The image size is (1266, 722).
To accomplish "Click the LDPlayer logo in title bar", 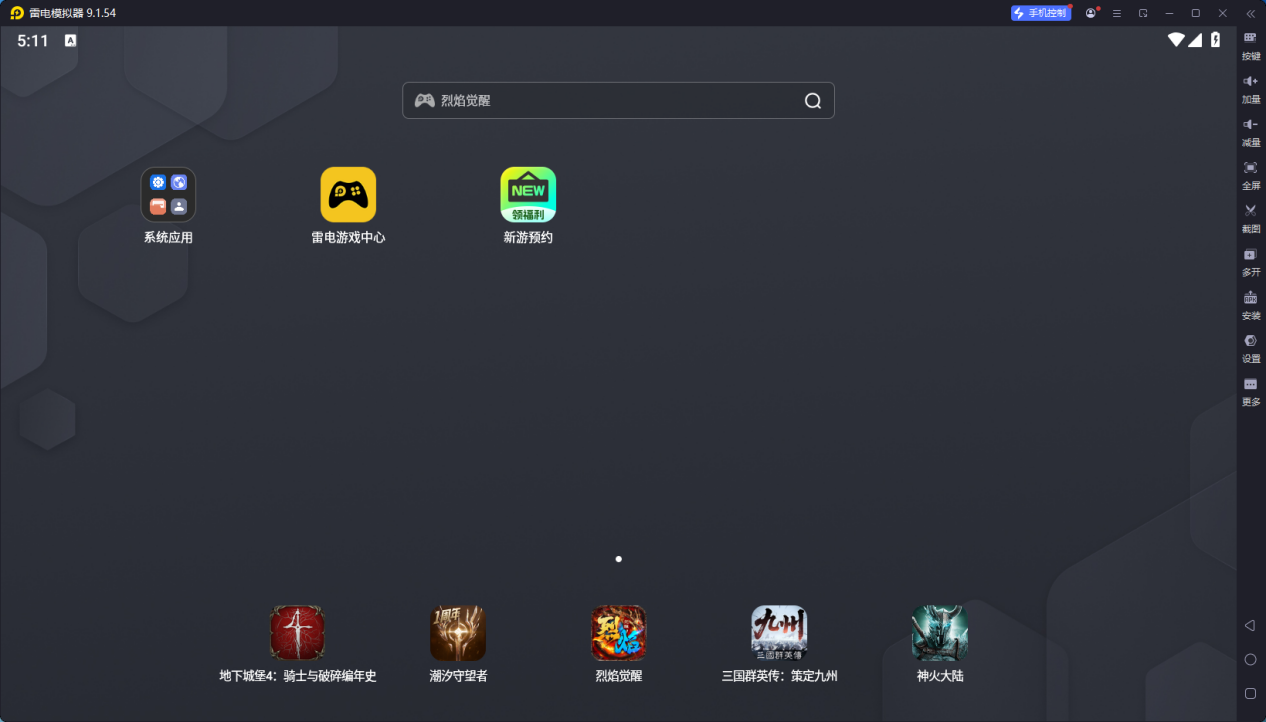I will tap(17, 13).
